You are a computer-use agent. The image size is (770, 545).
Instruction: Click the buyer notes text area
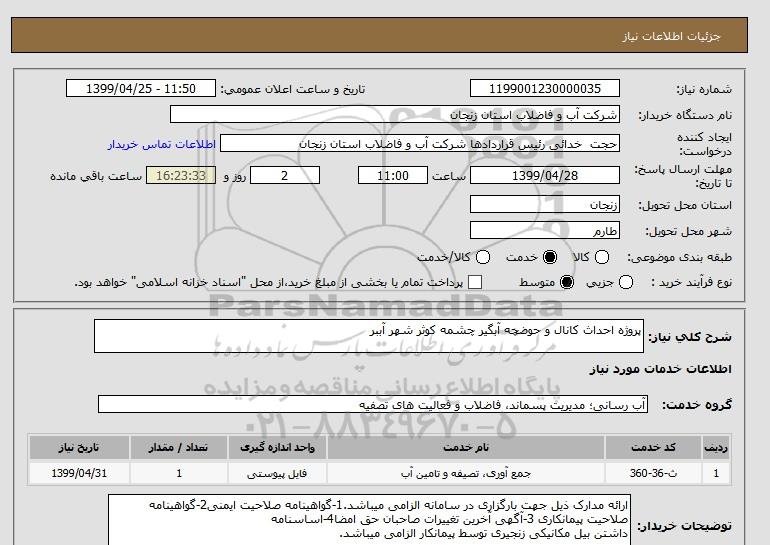click(370, 520)
